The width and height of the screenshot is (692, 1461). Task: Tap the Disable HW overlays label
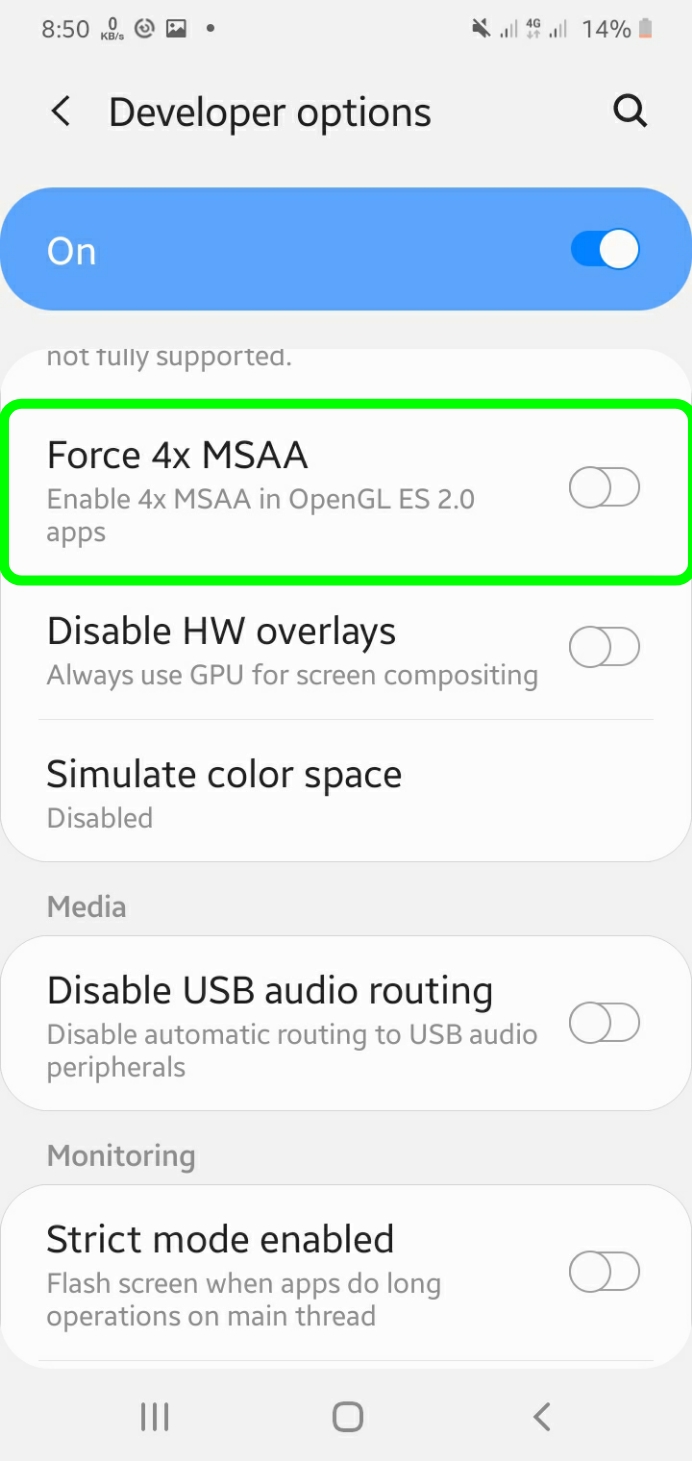pyautogui.click(x=221, y=632)
